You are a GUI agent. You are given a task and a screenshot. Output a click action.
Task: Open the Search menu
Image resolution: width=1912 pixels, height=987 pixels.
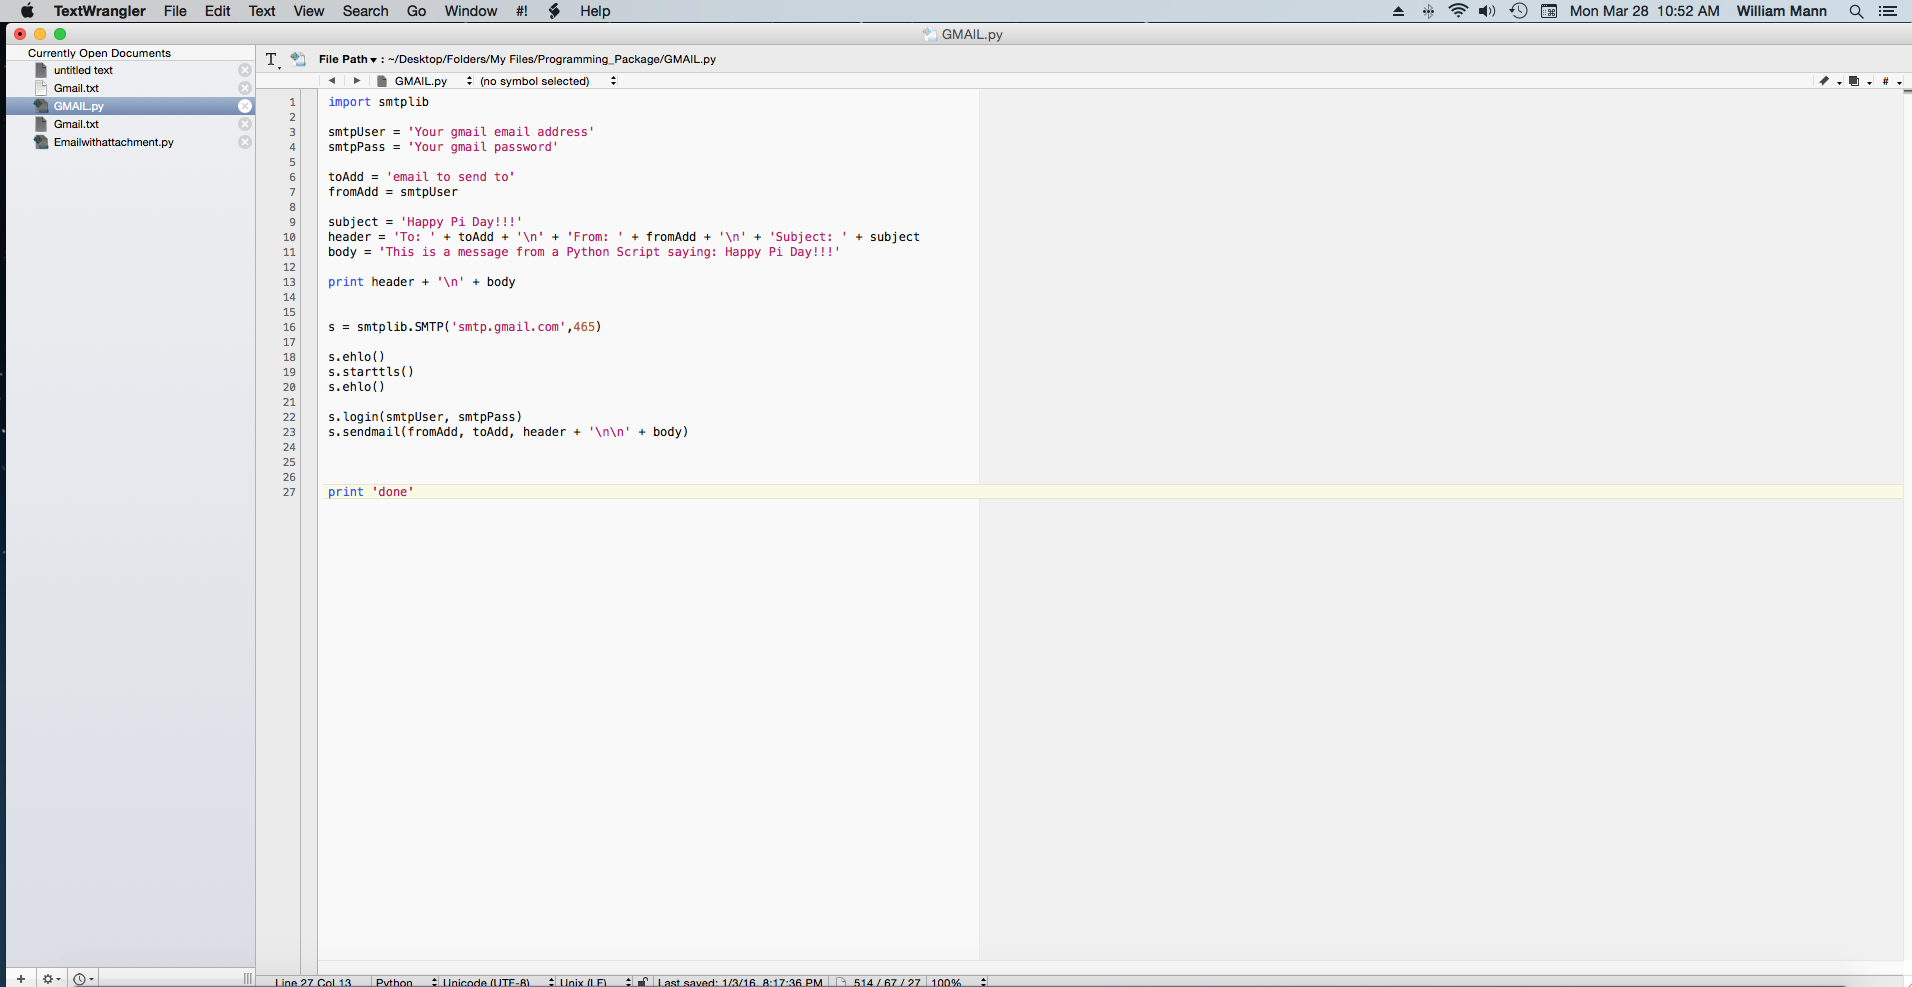365,11
